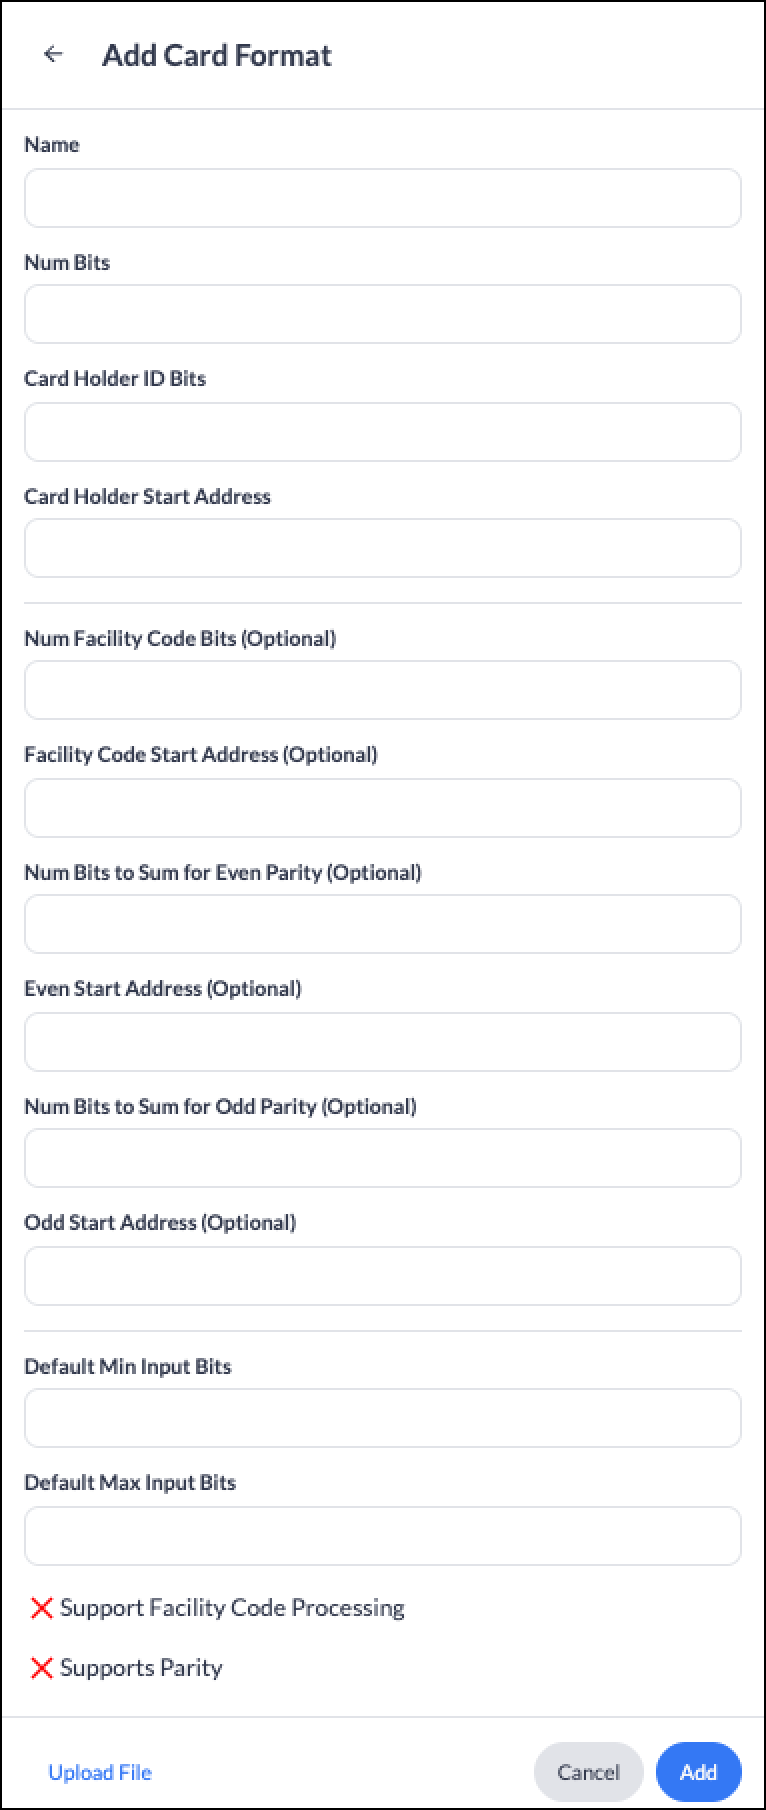
Task: Go back using the arrow icon
Action: [x=53, y=55]
